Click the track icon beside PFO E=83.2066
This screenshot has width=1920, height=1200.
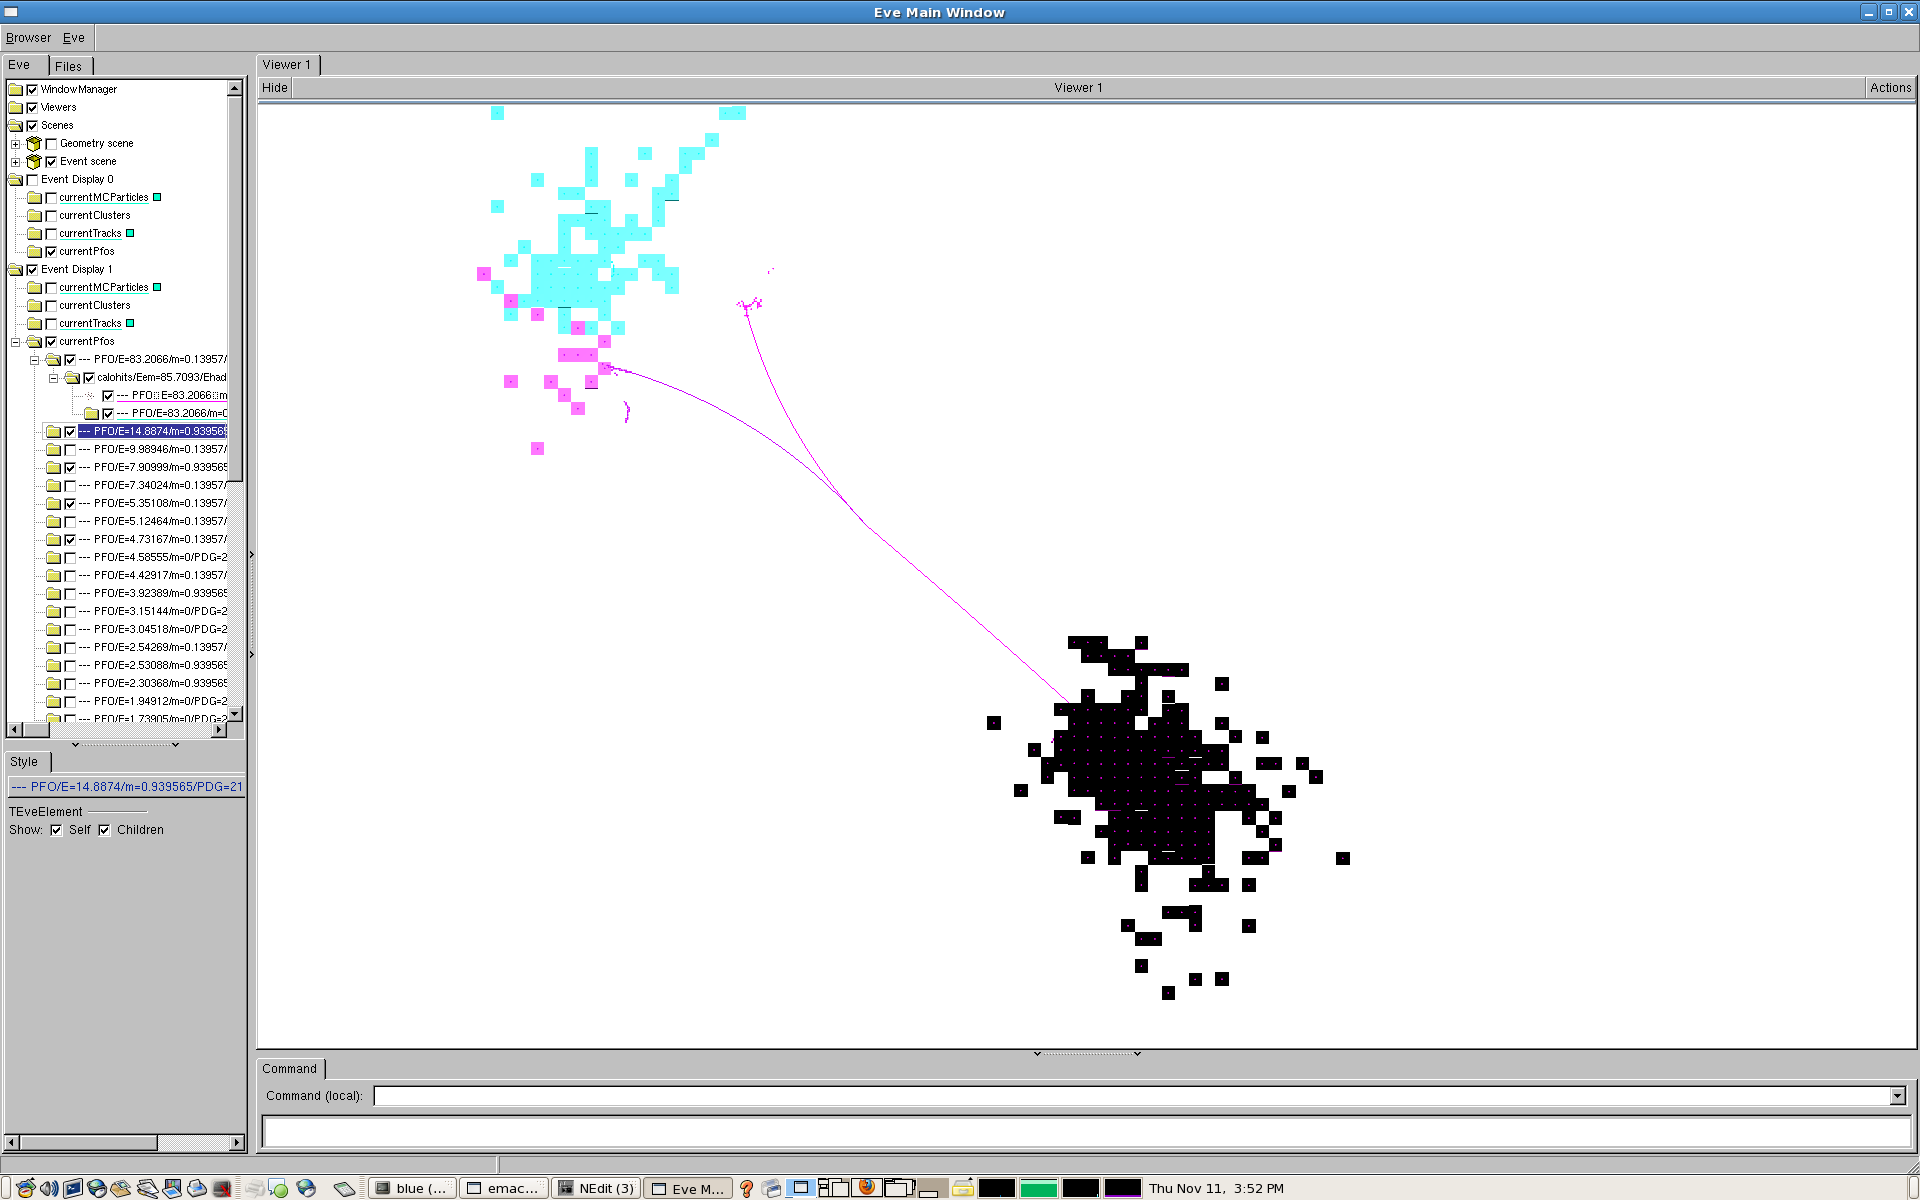90,396
